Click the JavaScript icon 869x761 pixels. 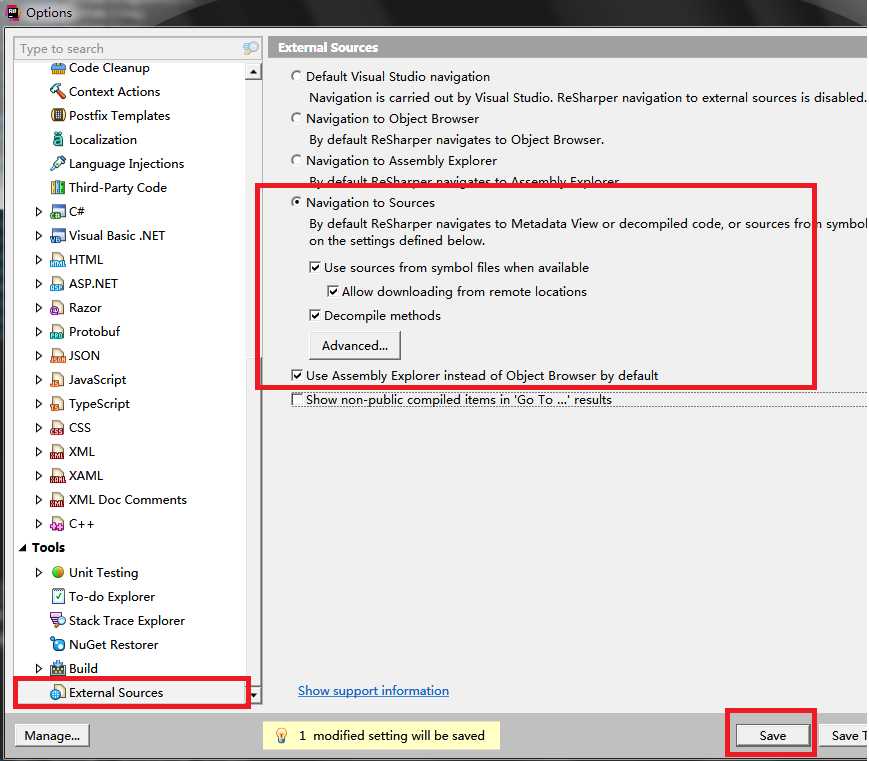tap(58, 380)
